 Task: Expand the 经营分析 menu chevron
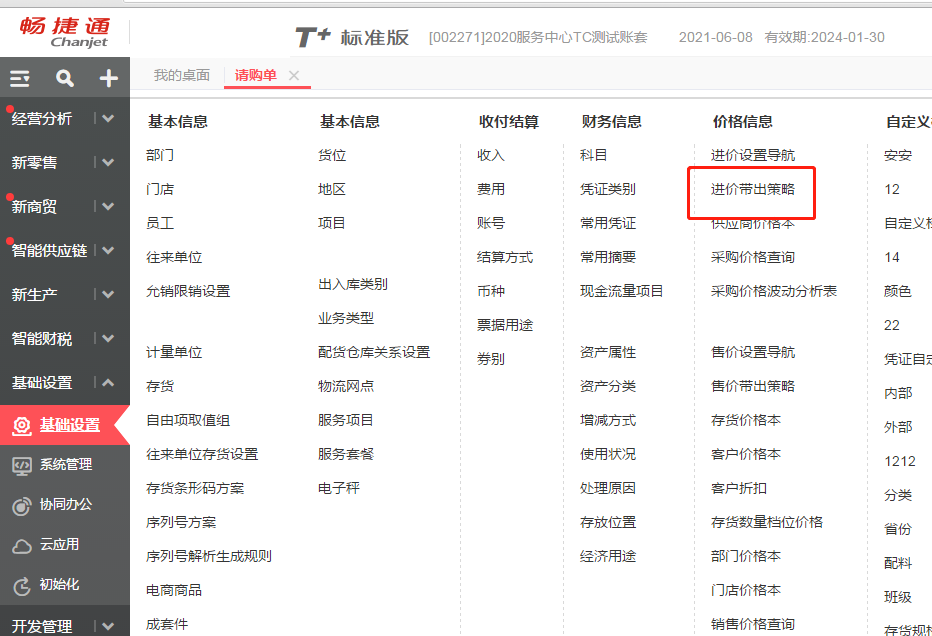(108, 118)
